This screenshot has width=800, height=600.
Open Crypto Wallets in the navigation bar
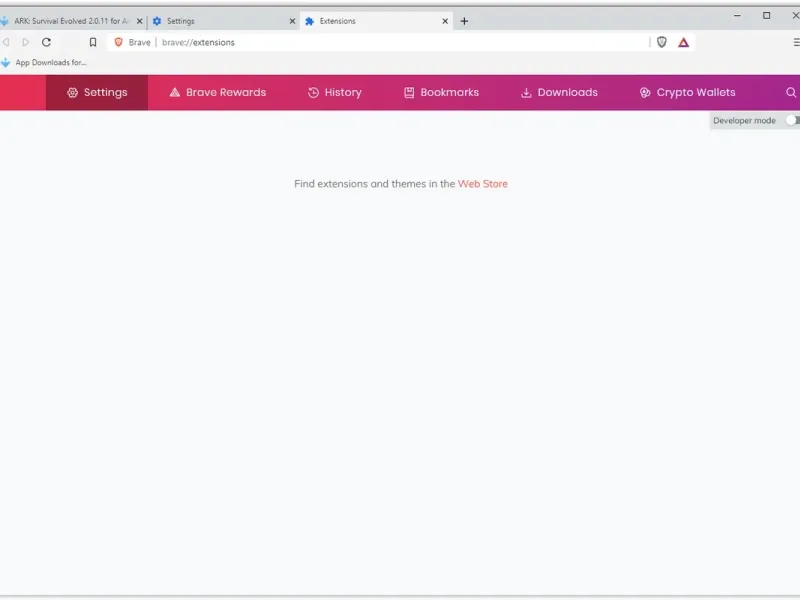687,92
